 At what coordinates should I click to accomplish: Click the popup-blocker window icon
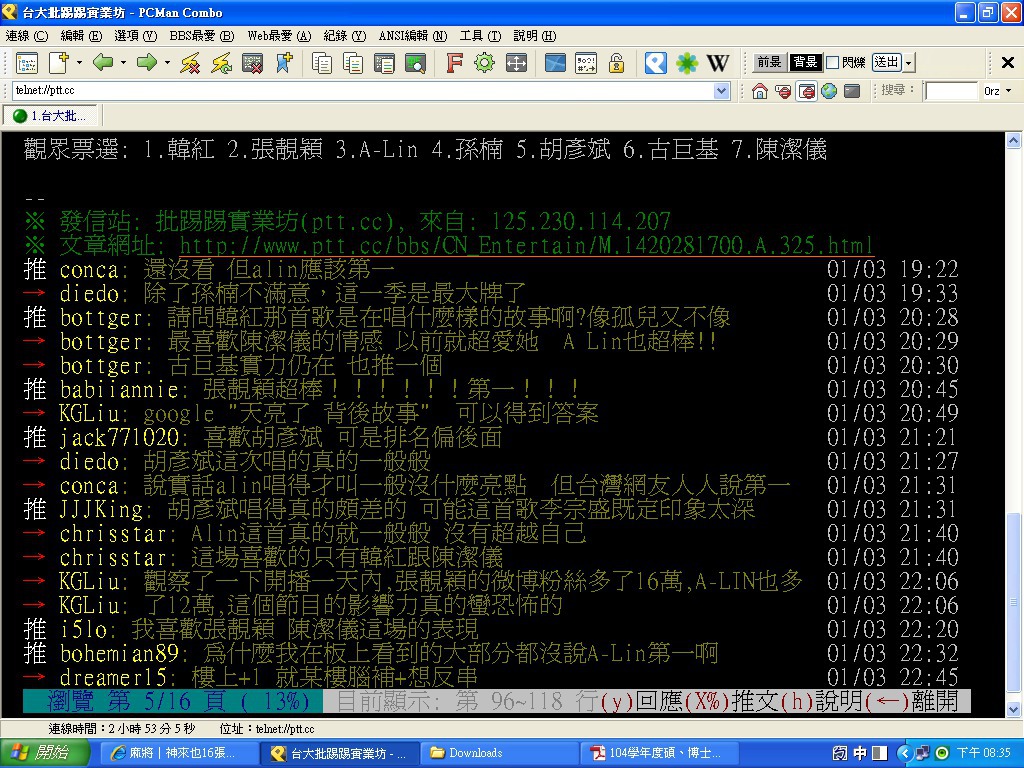(807, 91)
